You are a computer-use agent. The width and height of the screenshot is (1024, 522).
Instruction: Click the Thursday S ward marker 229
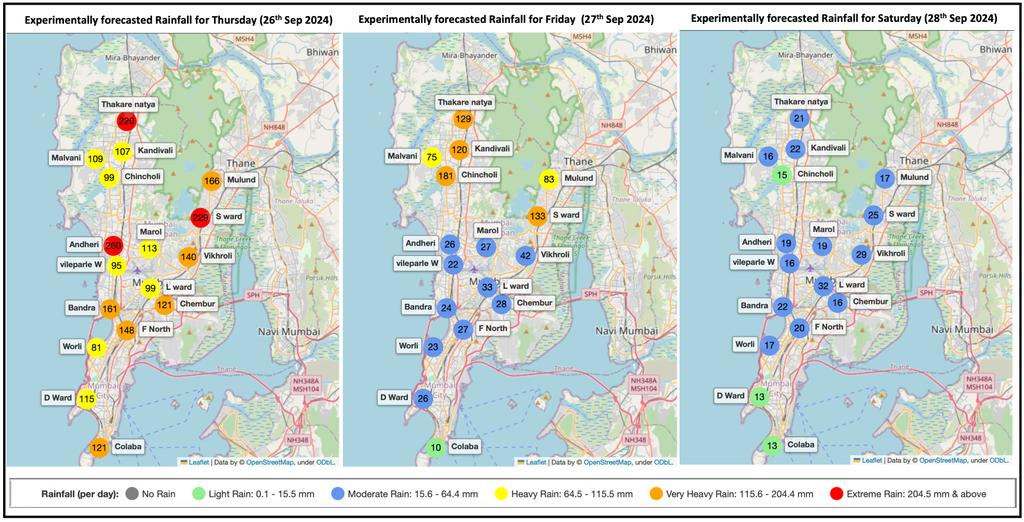click(x=199, y=218)
